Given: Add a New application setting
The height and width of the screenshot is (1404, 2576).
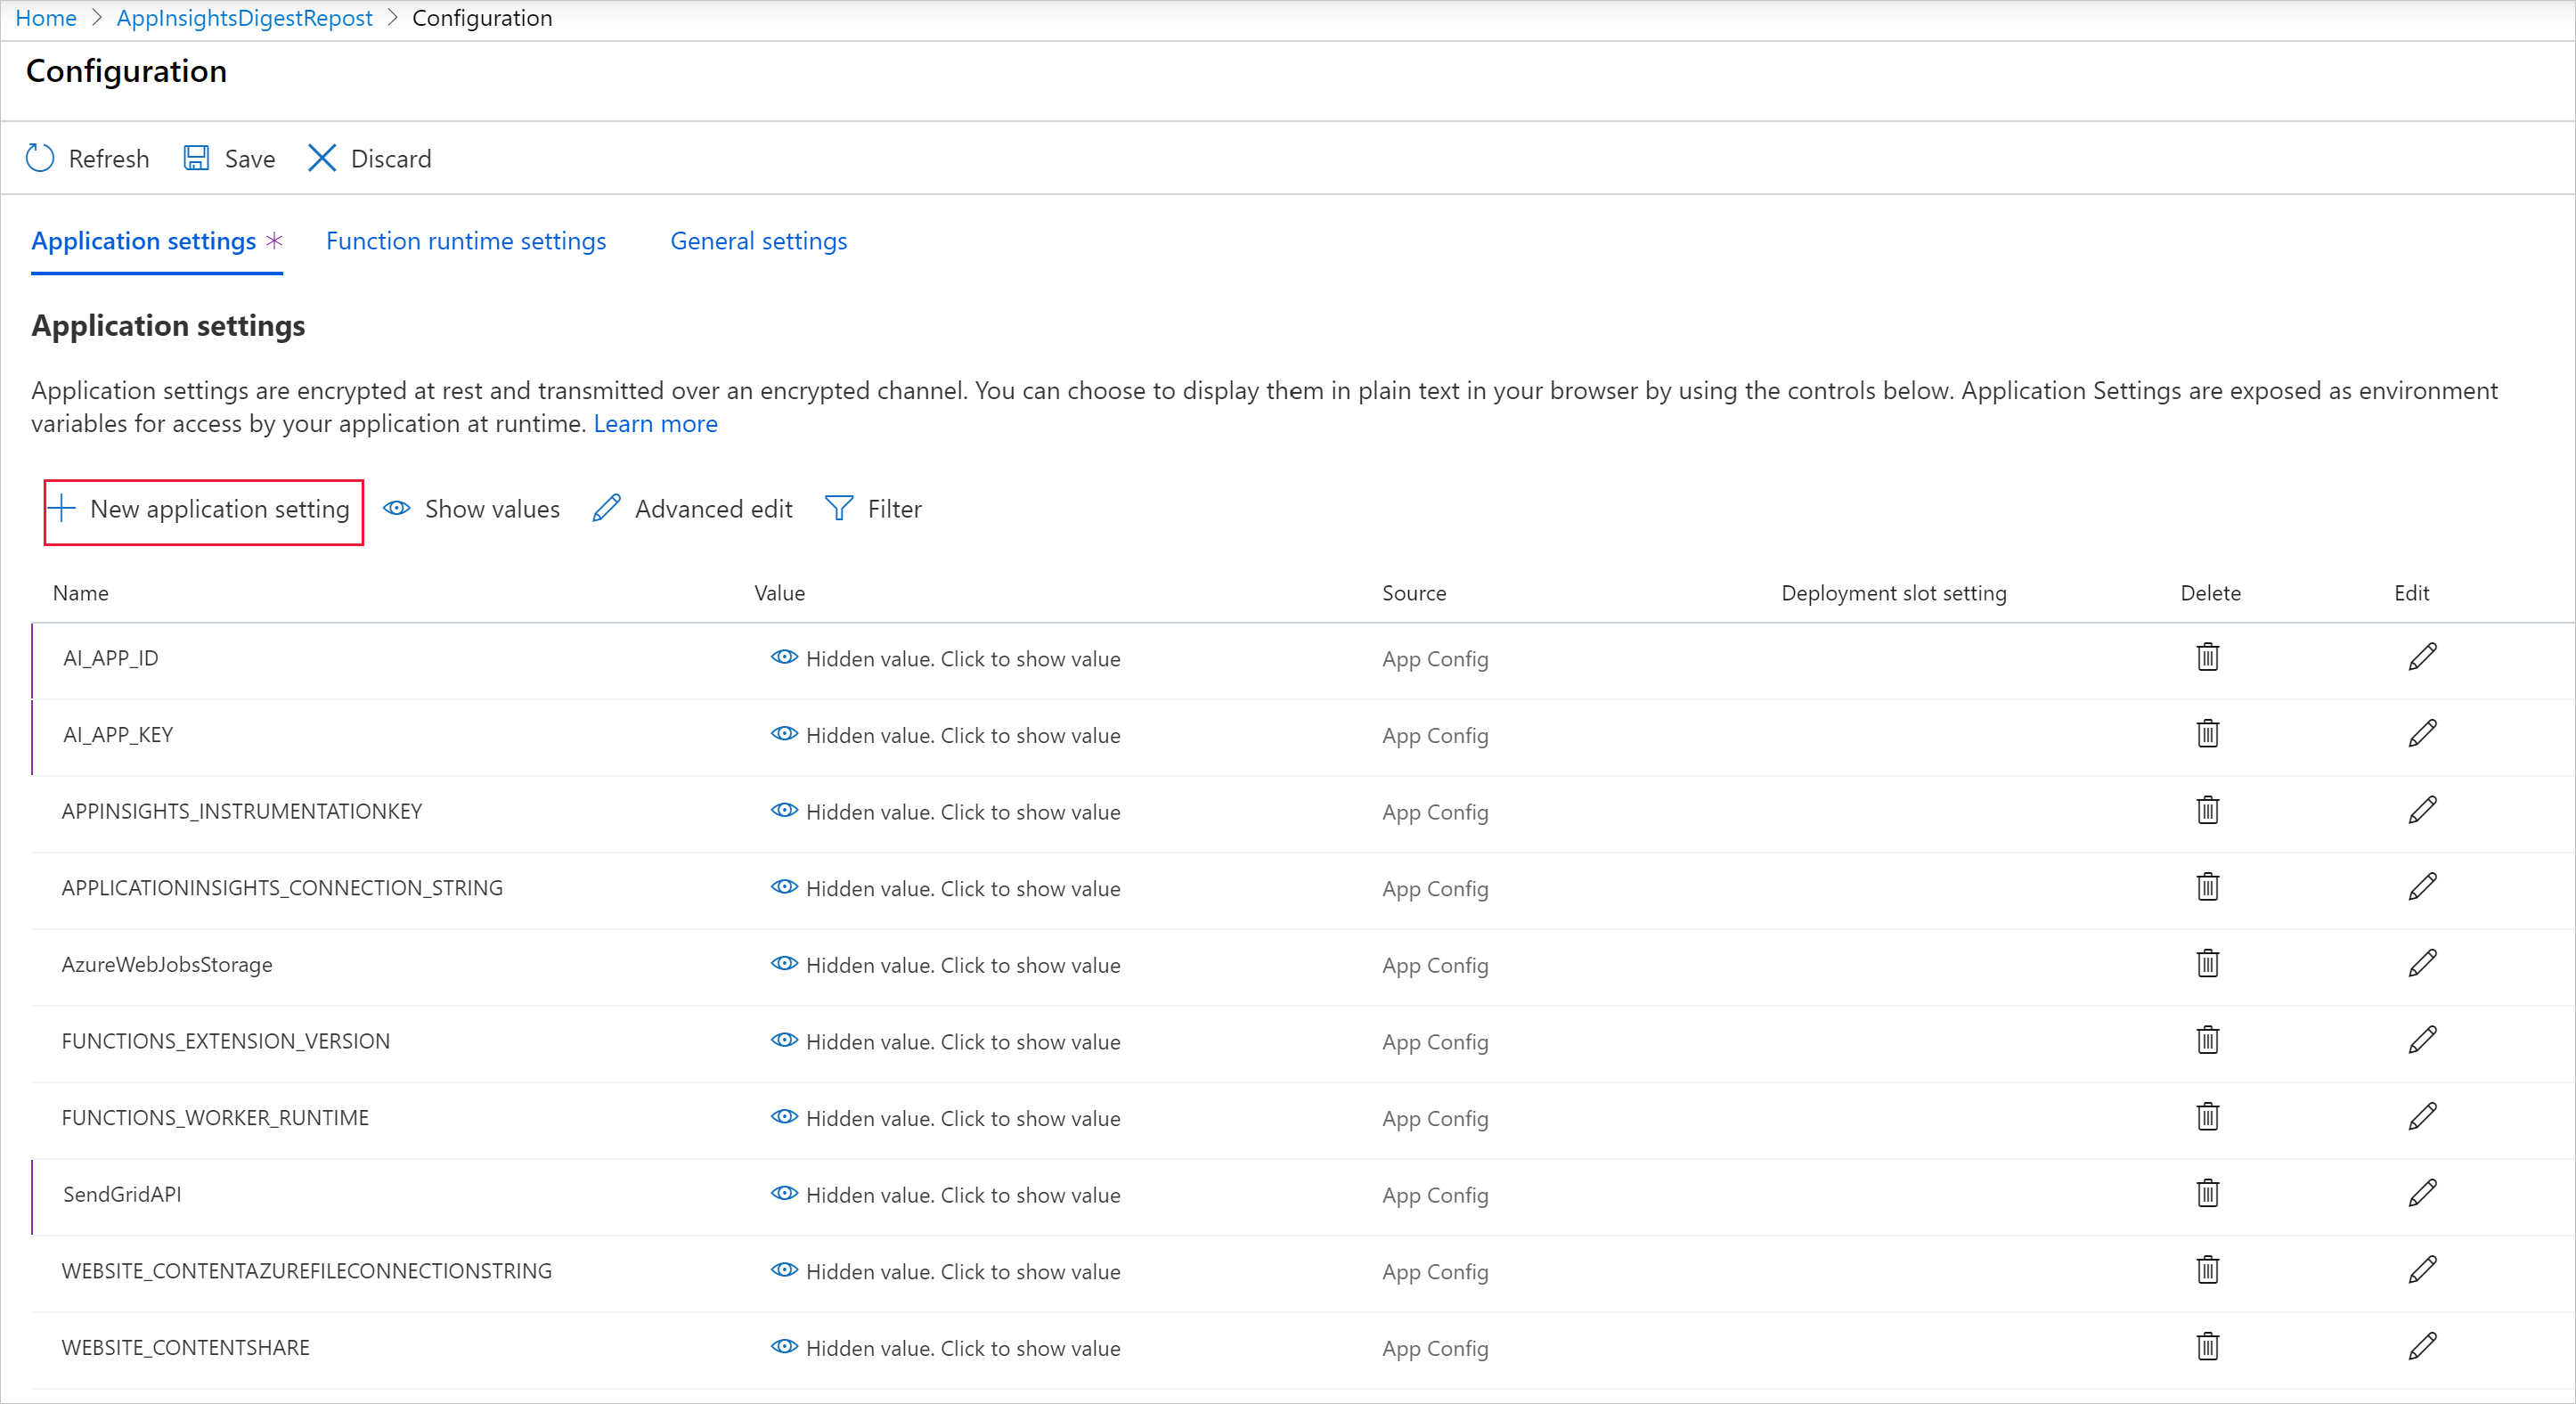Looking at the screenshot, I should pos(203,509).
